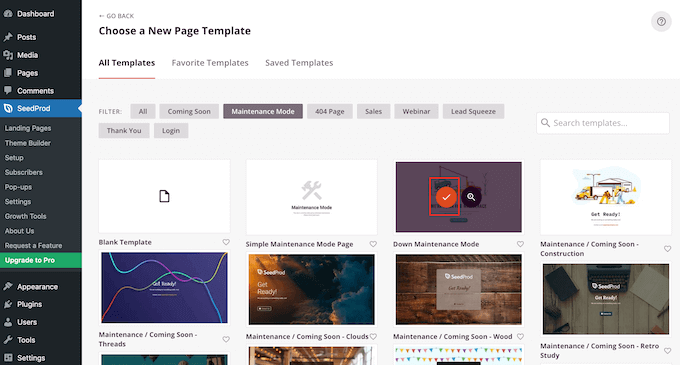Open Landing Pages in SeedProd submenu
Screen dimensions: 680x365
(28, 128)
